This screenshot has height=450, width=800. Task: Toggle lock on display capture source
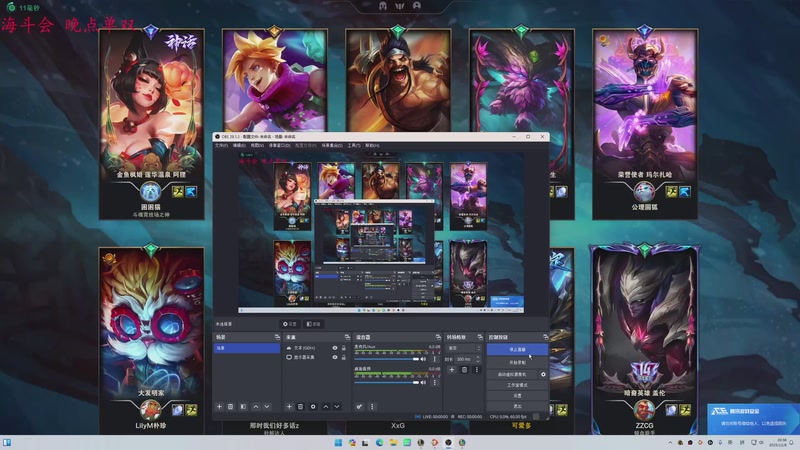click(x=343, y=357)
